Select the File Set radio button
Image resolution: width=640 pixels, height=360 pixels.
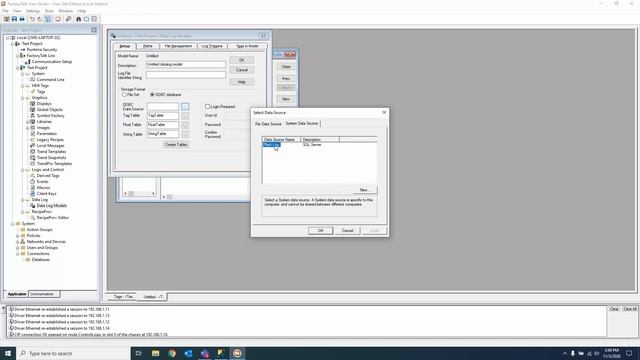tap(124, 95)
